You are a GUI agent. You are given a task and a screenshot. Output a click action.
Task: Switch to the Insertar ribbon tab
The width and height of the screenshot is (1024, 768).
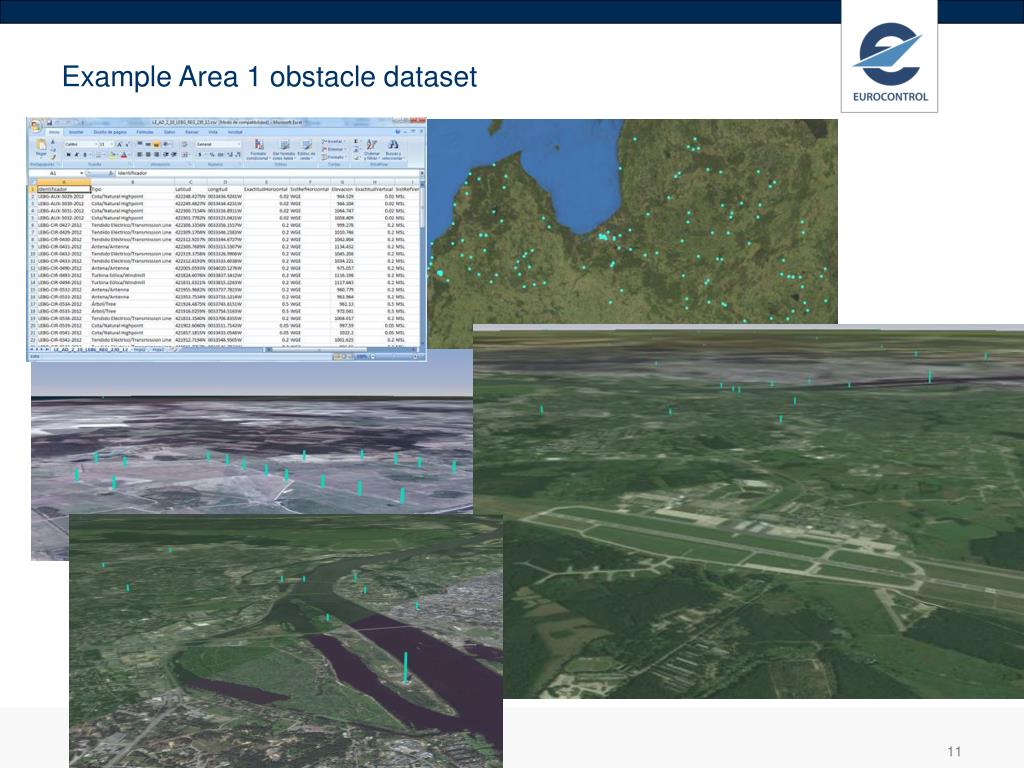point(75,132)
